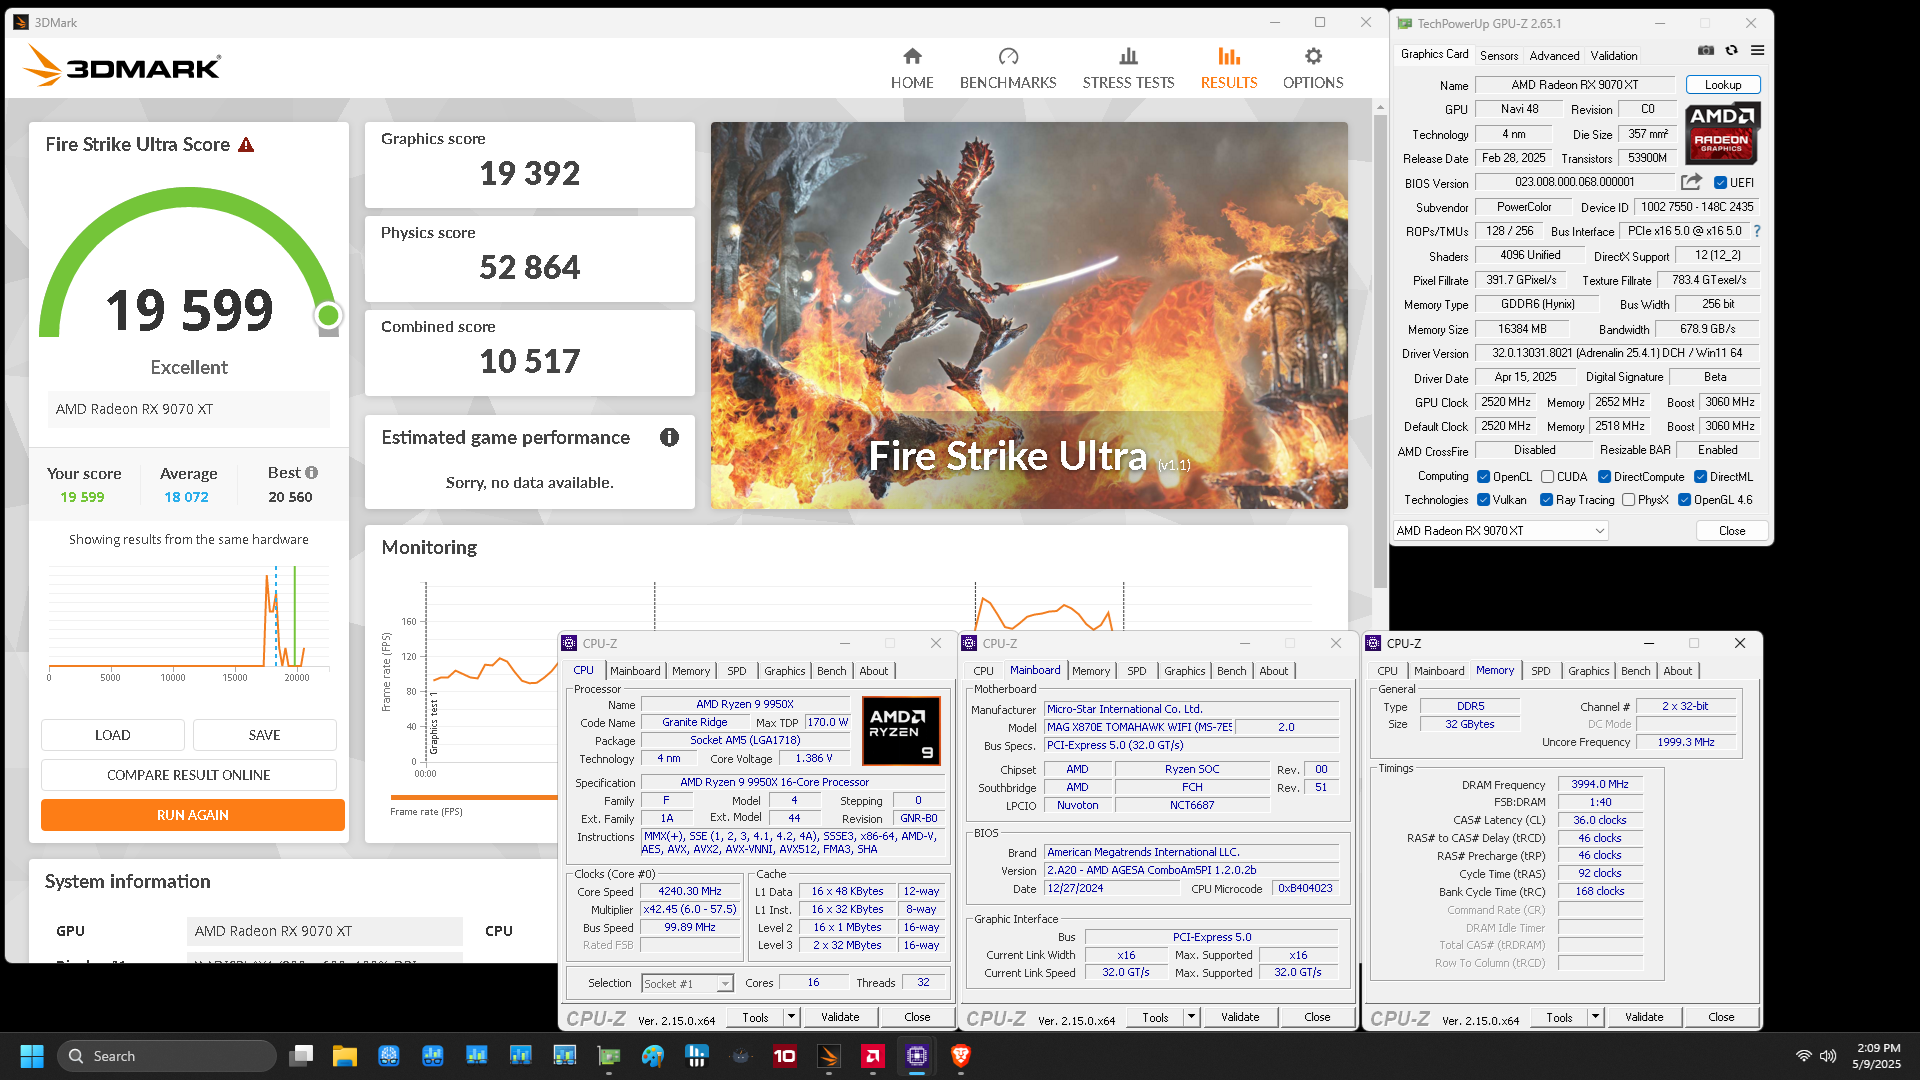Click Tools button in CPU-Z Mainboard window
The height and width of the screenshot is (1080, 1920).
pos(1155,1017)
